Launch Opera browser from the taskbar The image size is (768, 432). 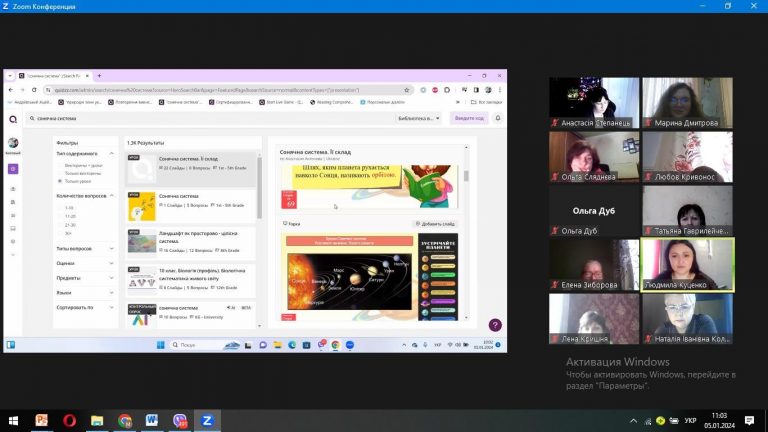70,421
